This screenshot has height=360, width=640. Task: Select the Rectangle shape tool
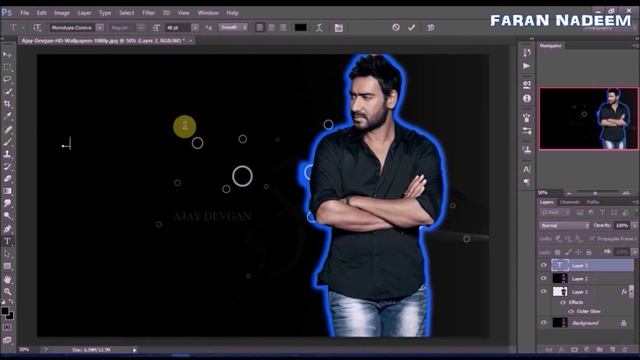coord(7,266)
